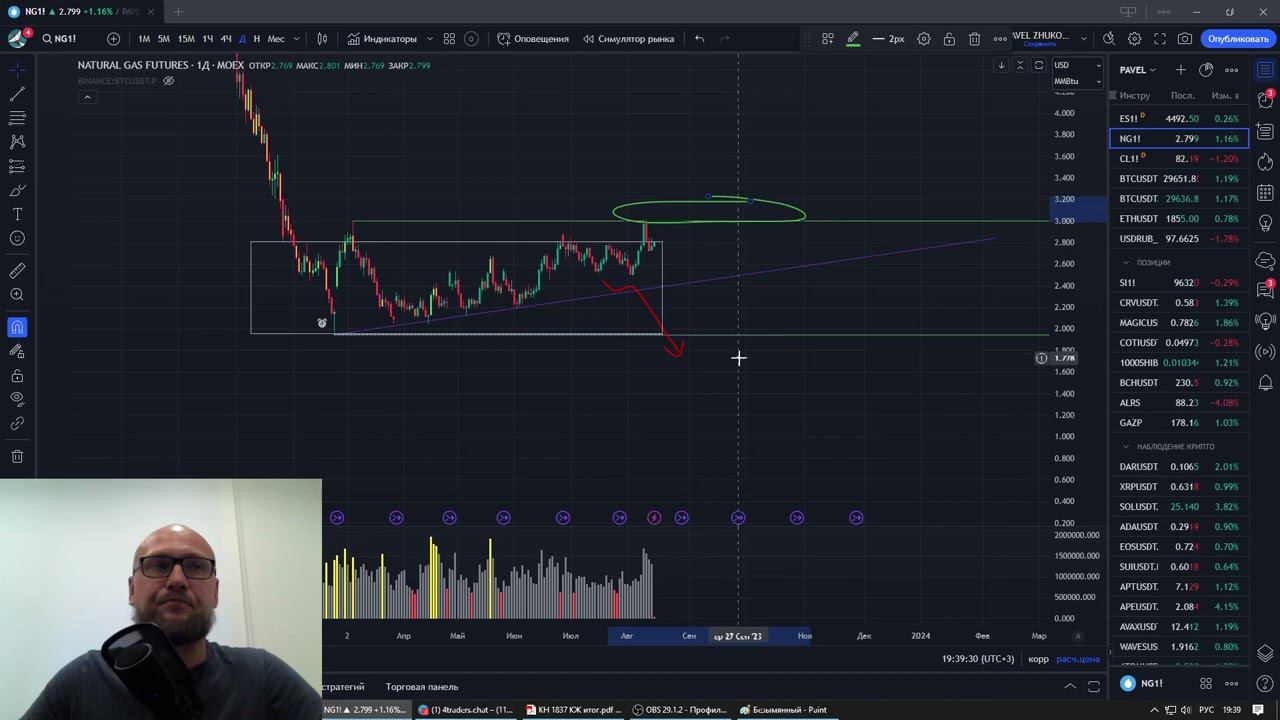Switch to the 5M timeframe
The width and height of the screenshot is (1280, 720).
coord(164,39)
